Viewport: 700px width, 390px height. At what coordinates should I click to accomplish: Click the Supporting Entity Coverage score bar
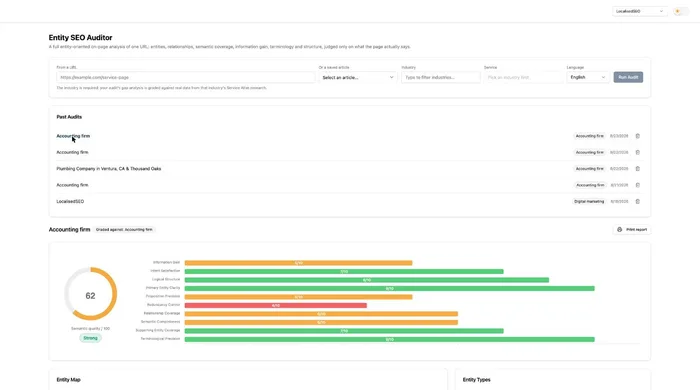344,331
